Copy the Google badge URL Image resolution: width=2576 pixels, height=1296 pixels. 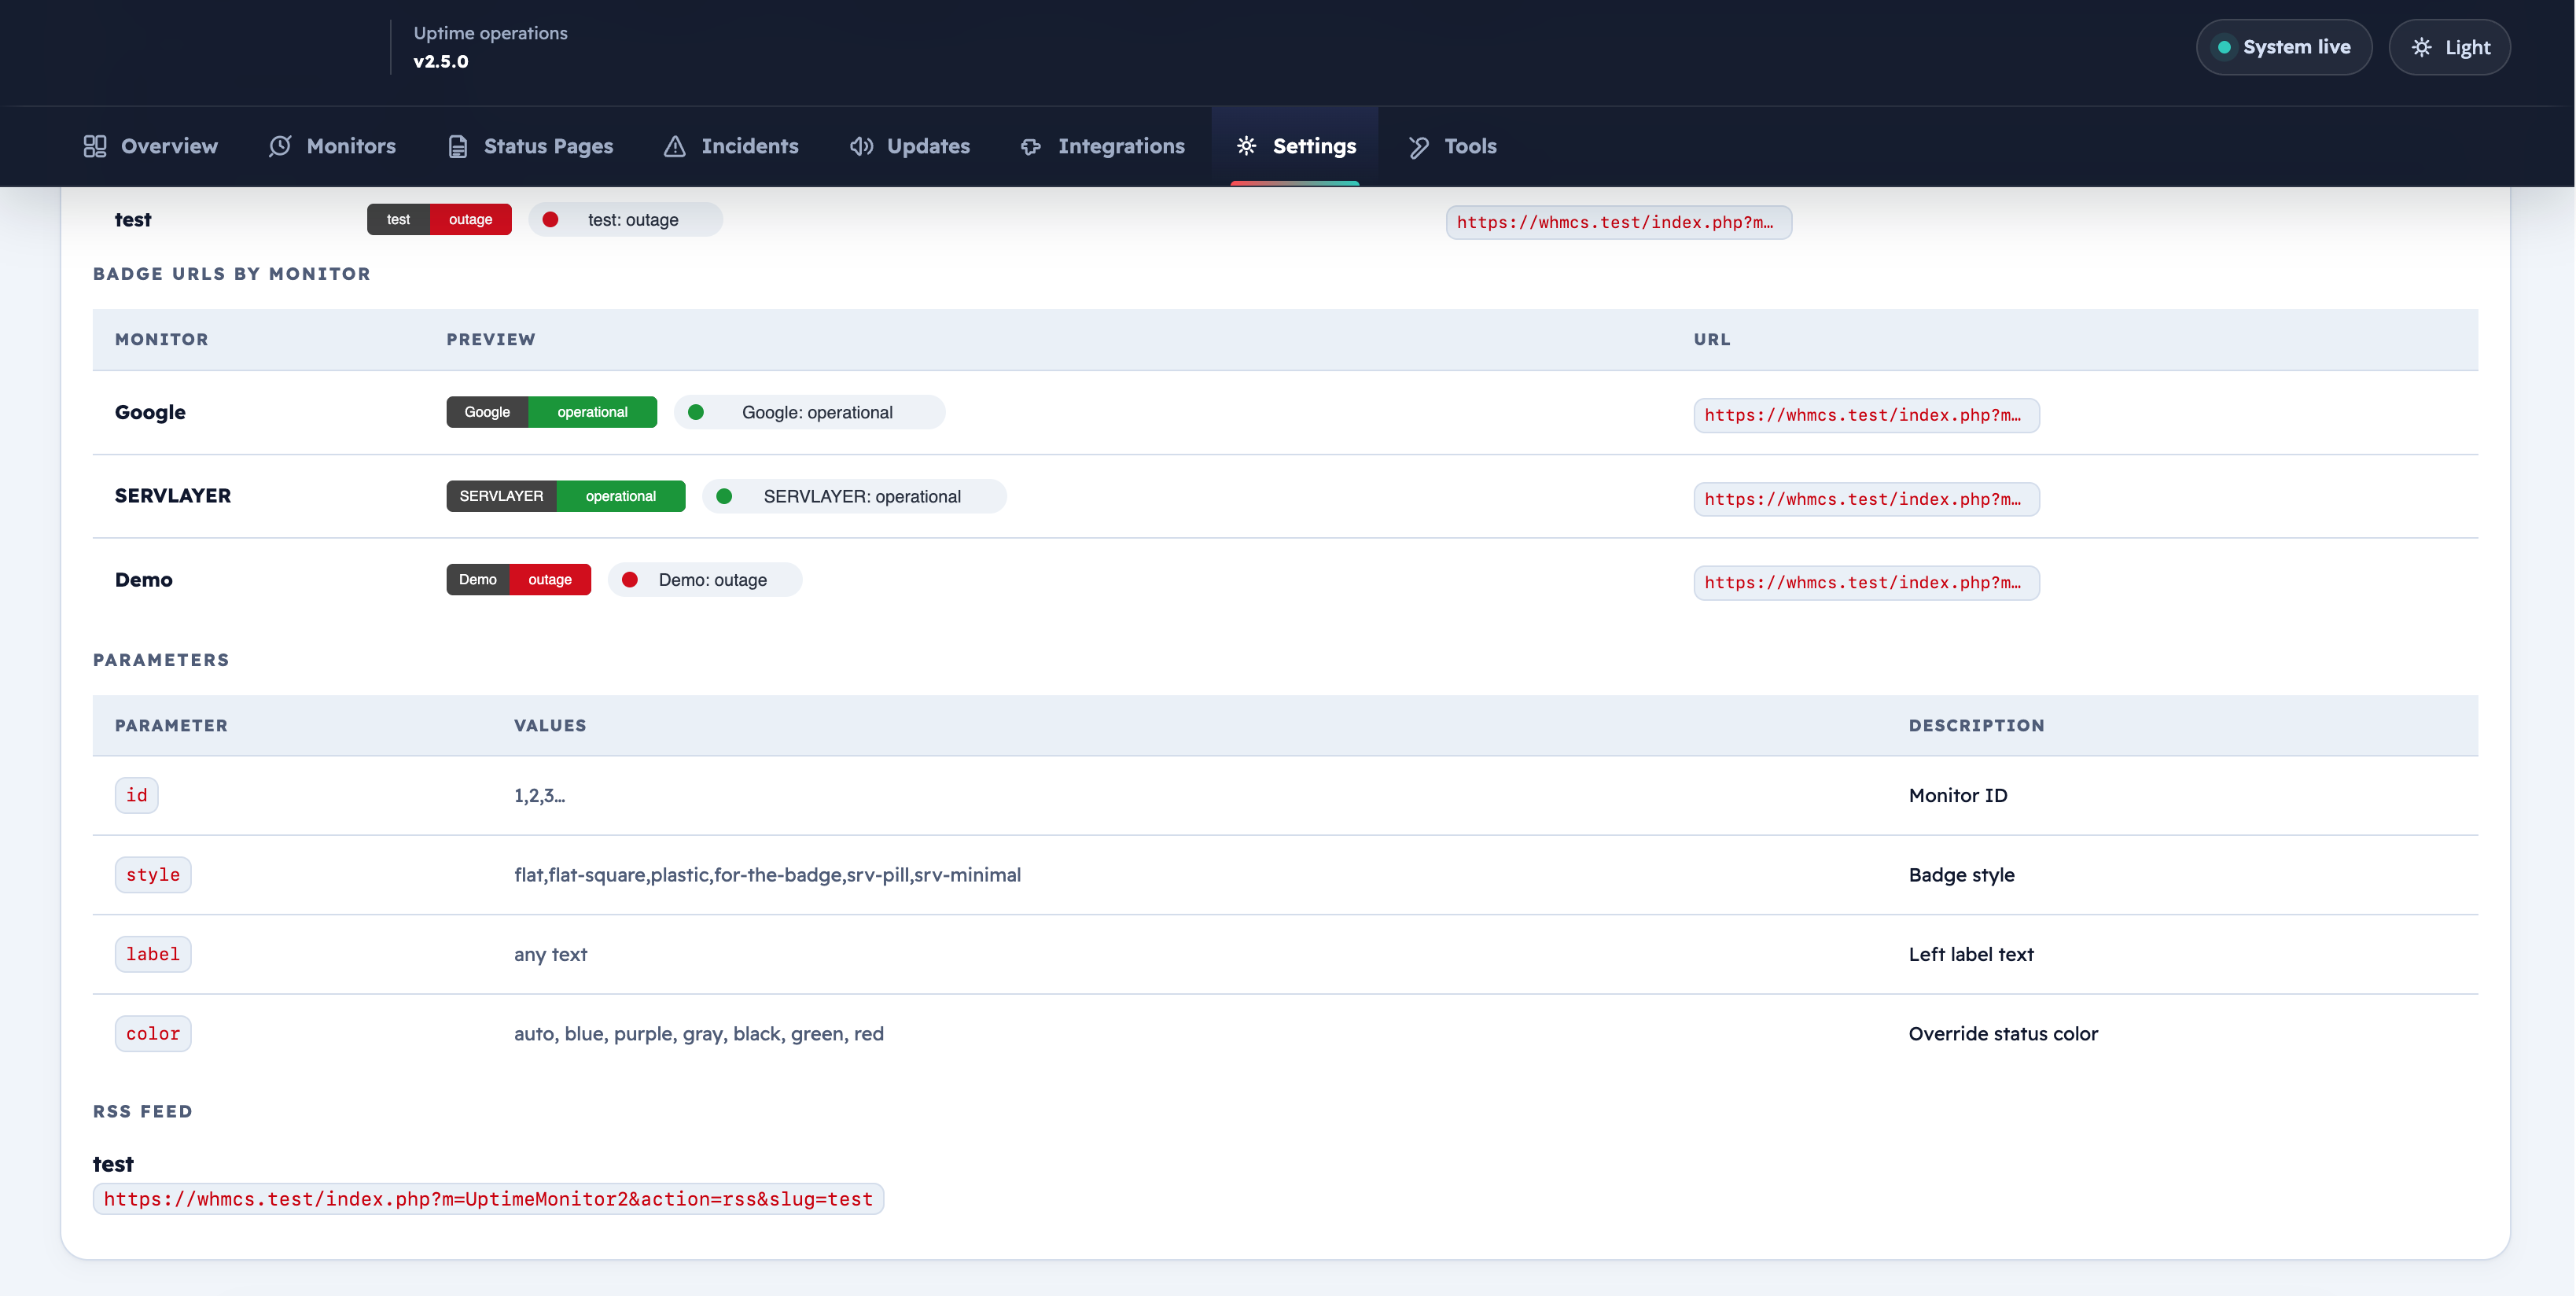(x=1866, y=415)
